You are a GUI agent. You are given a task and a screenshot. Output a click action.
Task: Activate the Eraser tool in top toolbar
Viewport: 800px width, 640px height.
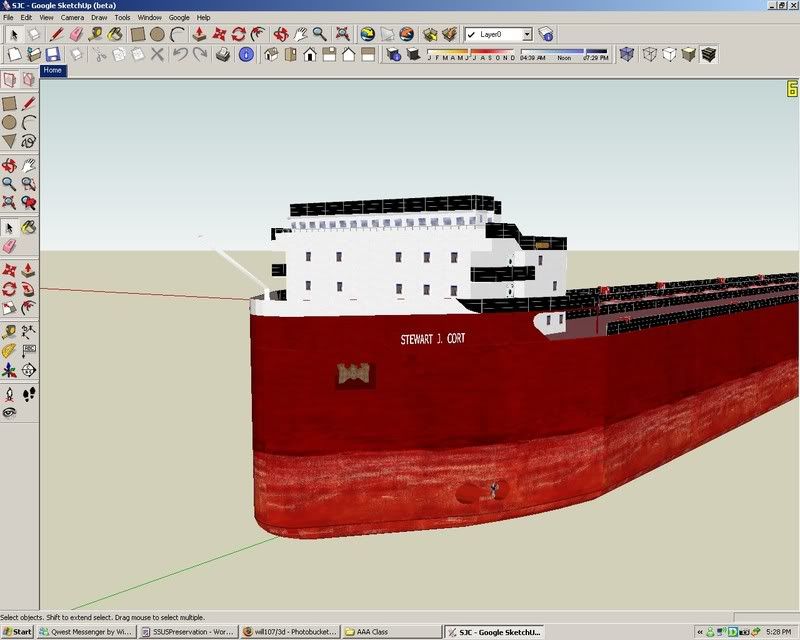[x=76, y=34]
